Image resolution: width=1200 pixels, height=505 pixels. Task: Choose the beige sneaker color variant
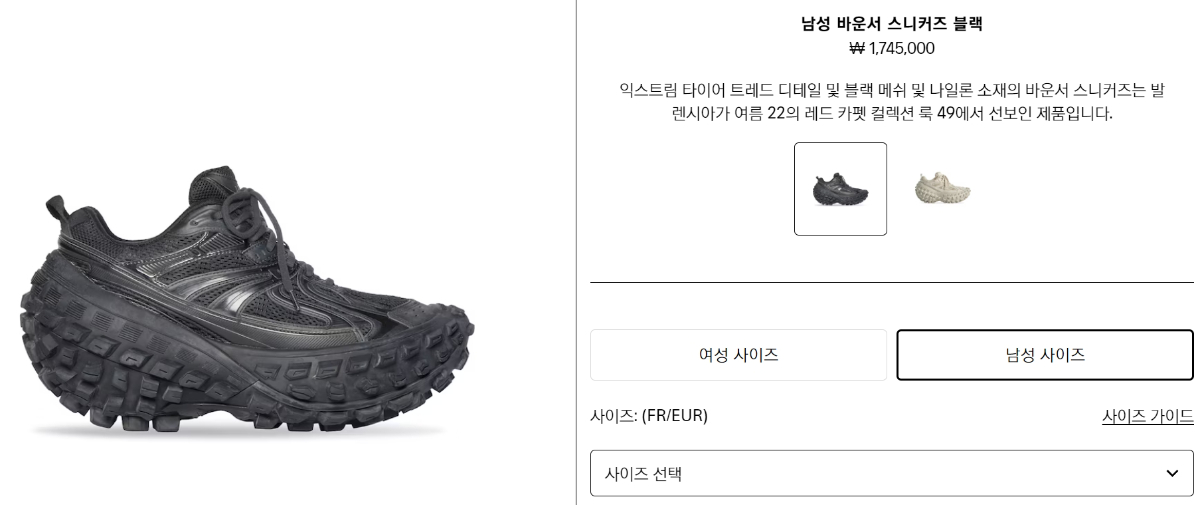tap(942, 187)
